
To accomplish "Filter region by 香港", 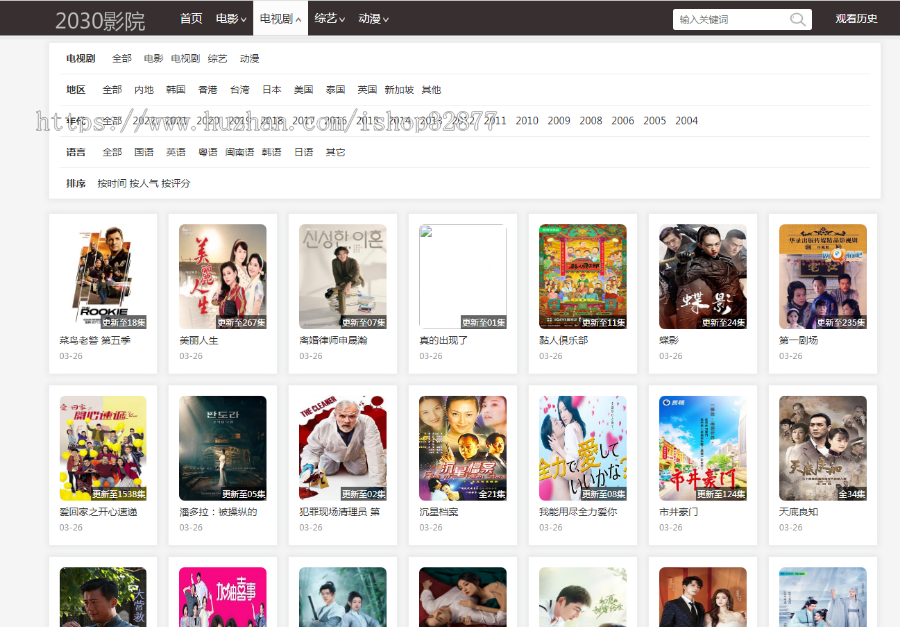I will click(208, 90).
